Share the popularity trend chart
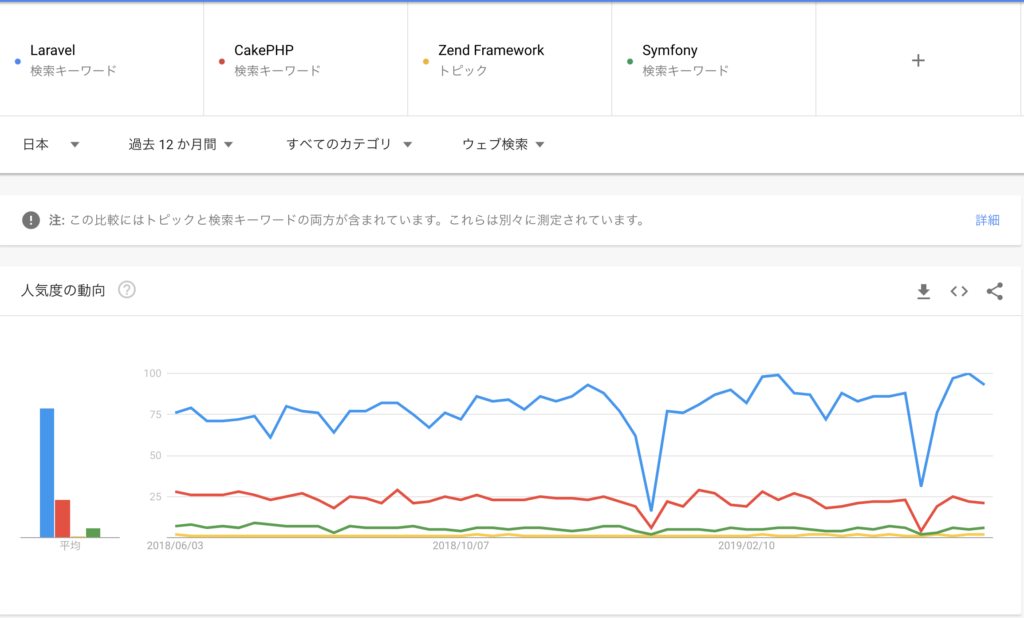The height and width of the screenshot is (618, 1024). (x=995, y=291)
